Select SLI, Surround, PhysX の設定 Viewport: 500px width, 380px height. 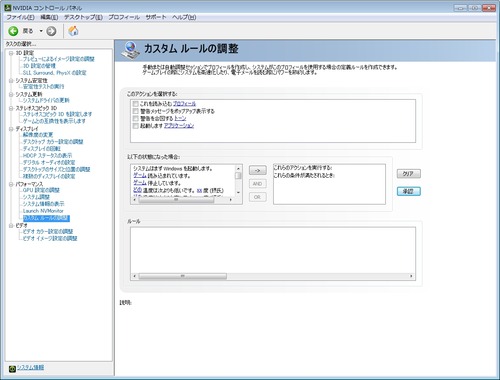[54, 73]
